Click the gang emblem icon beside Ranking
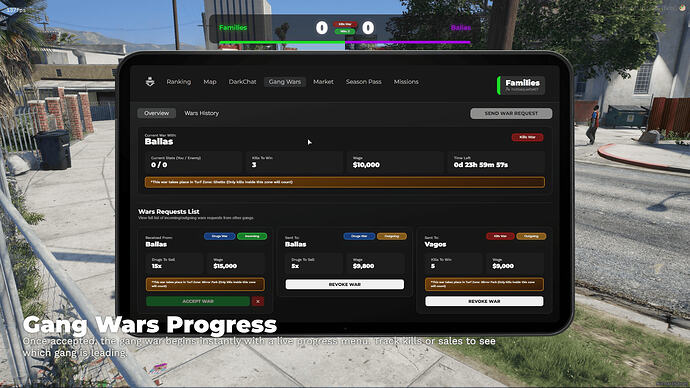The image size is (690, 388). [150, 82]
